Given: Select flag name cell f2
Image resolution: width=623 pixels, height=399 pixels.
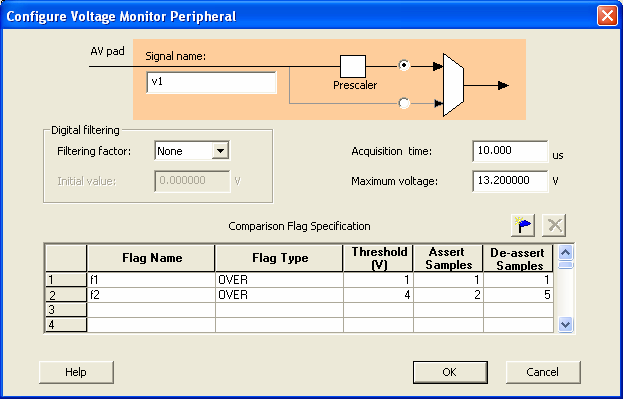Looking at the screenshot, I should tap(151, 295).
